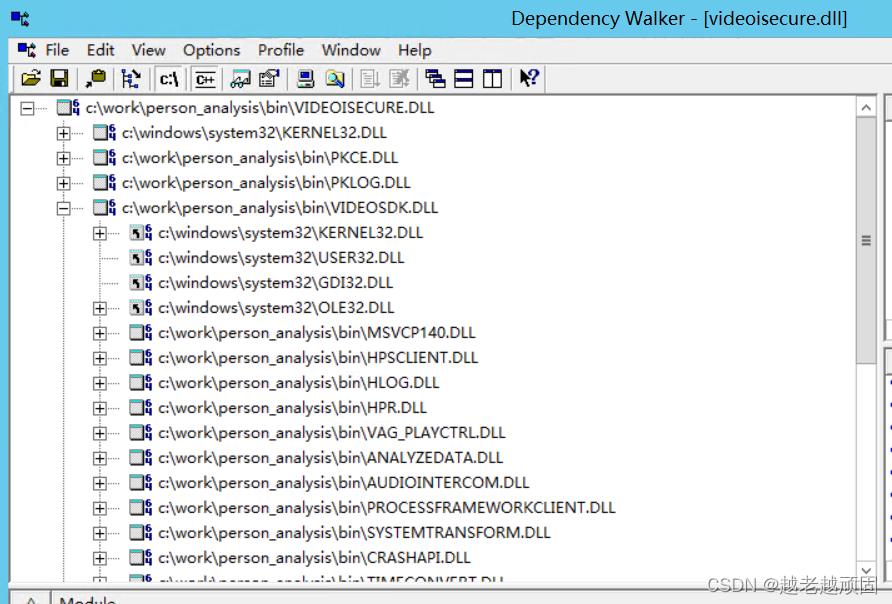This screenshot has width=892, height=604.
Task: Activate the context-sensitive Help arrow icon
Action: [x=528, y=78]
